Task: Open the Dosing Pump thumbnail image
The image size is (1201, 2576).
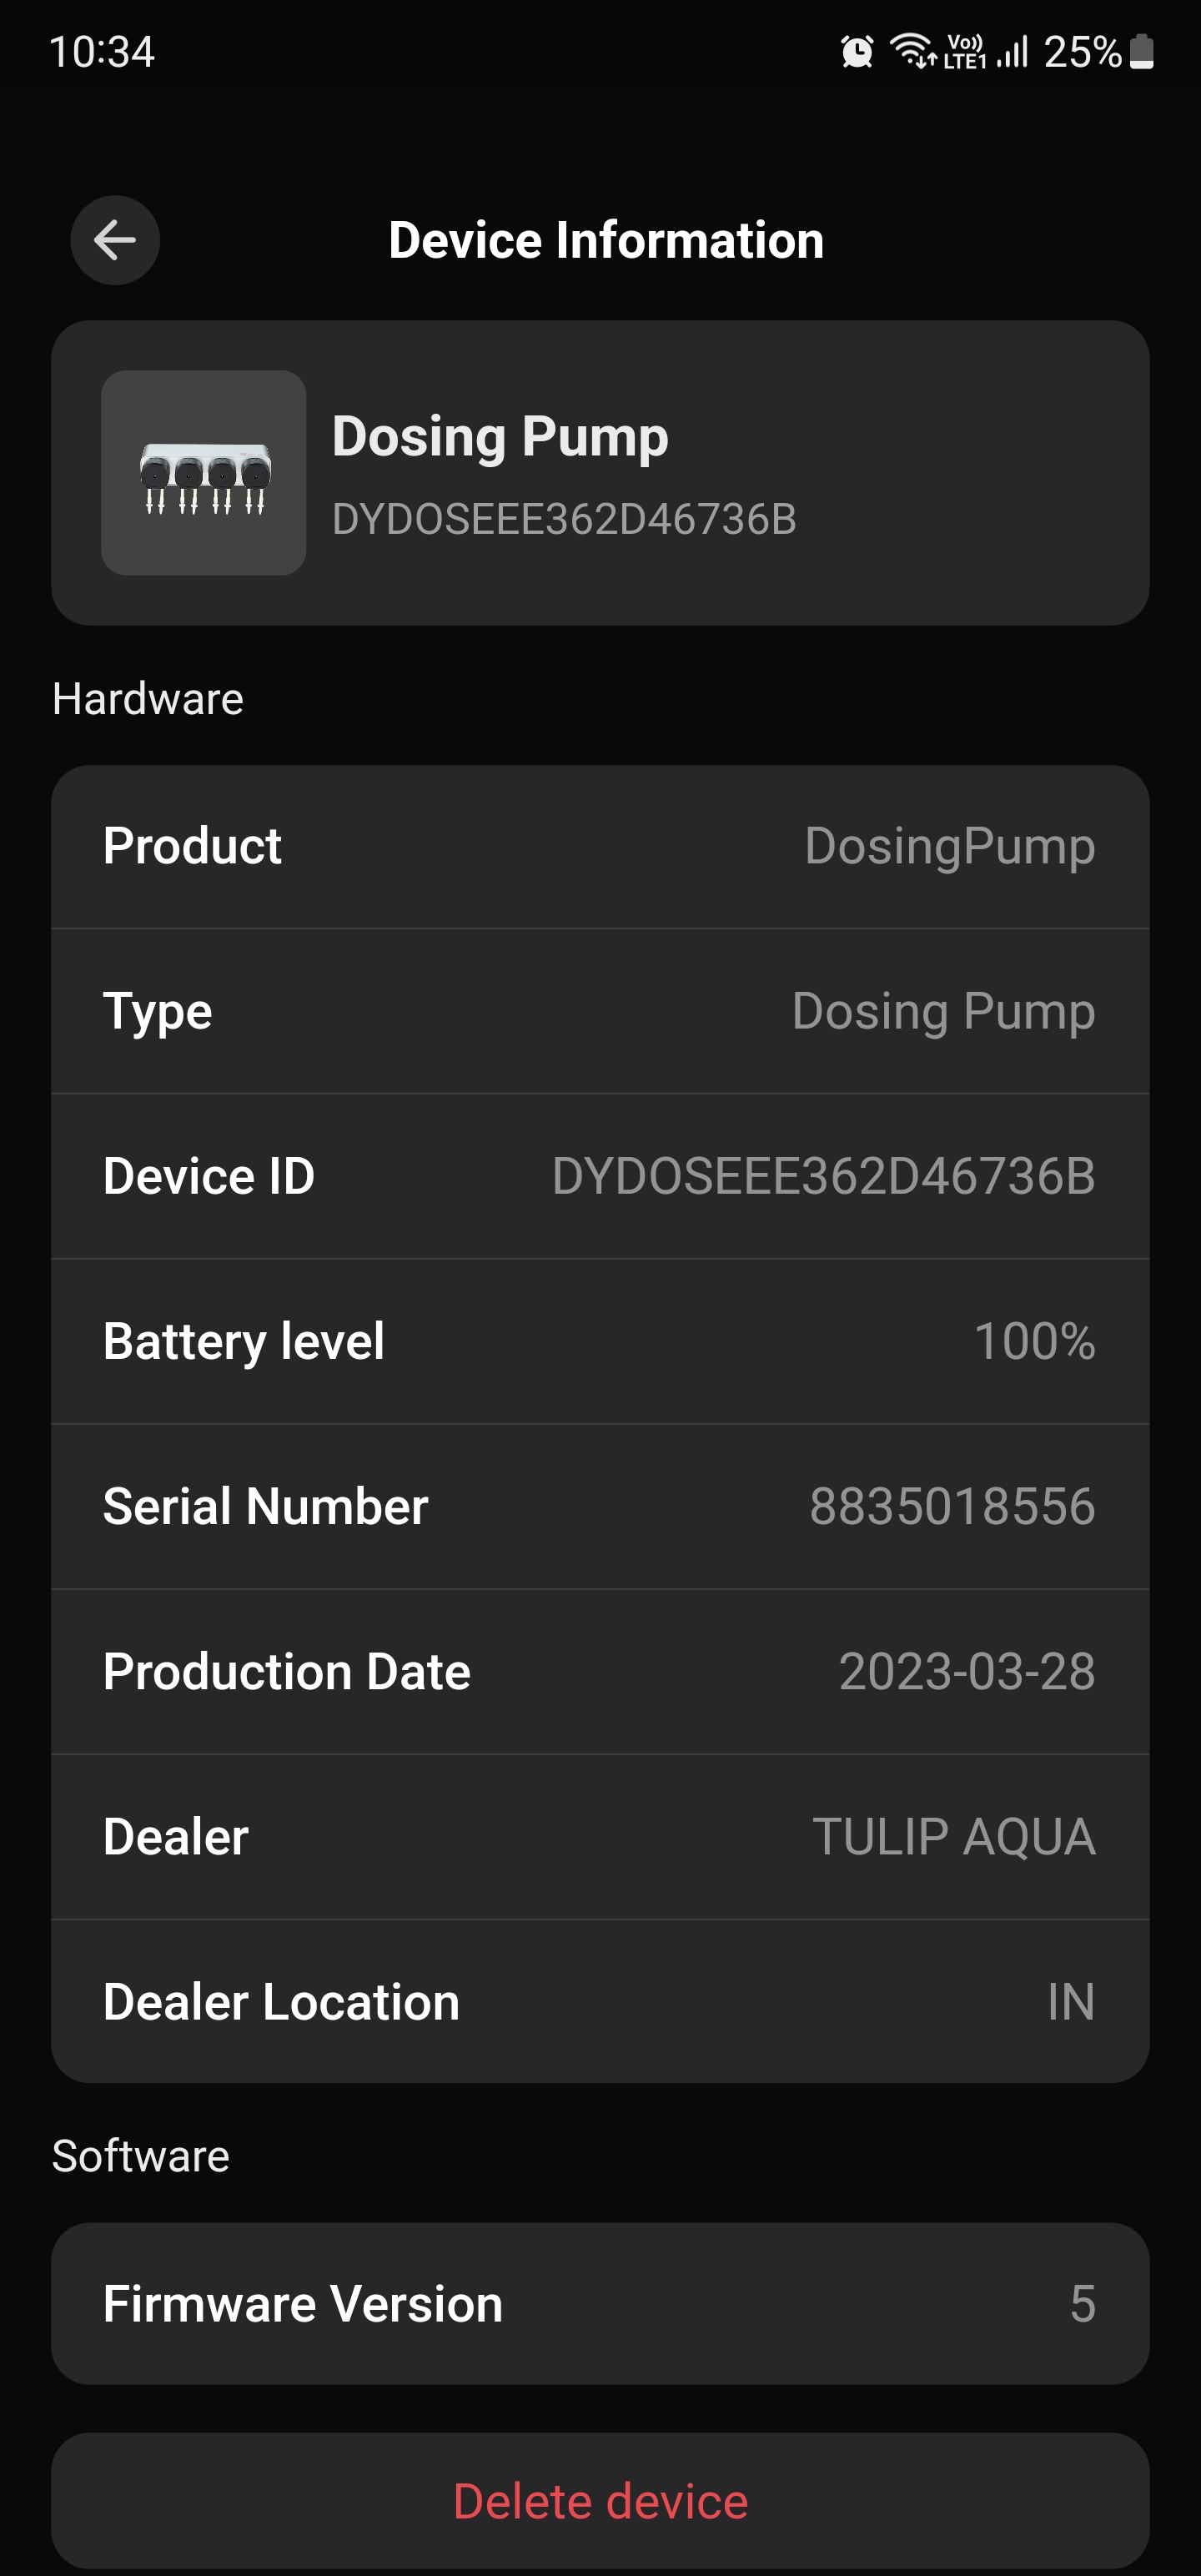Action: pos(203,473)
